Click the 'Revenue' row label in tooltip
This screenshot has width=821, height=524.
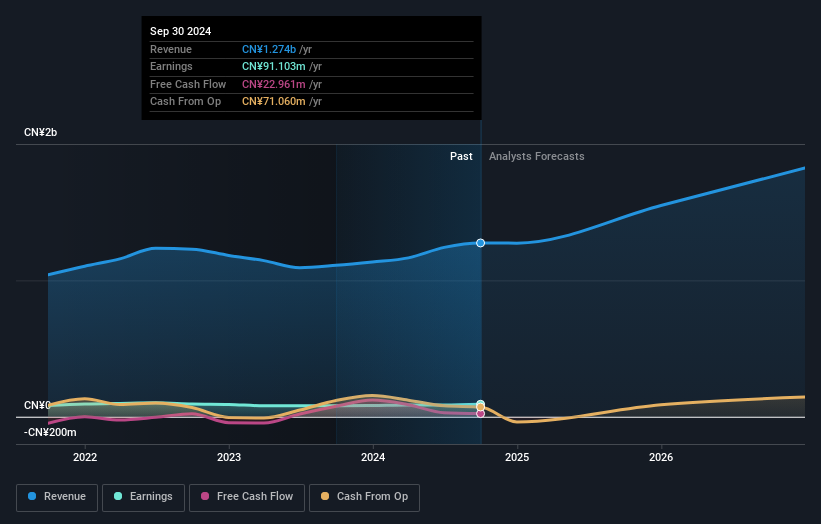click(x=171, y=49)
